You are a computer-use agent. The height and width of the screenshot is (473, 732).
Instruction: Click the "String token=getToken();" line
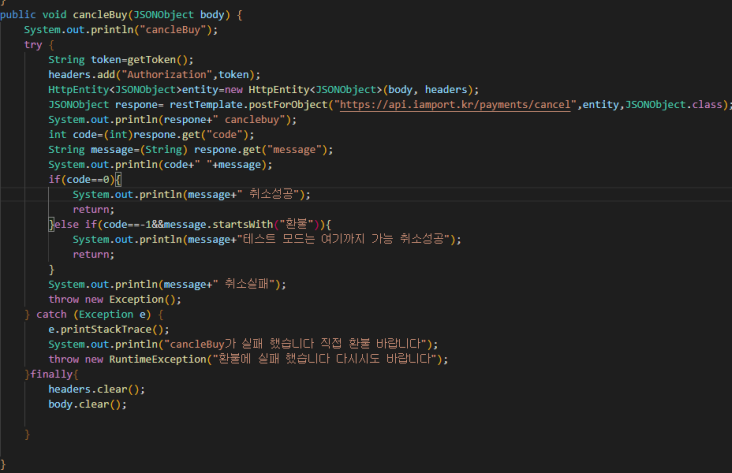coord(121,60)
